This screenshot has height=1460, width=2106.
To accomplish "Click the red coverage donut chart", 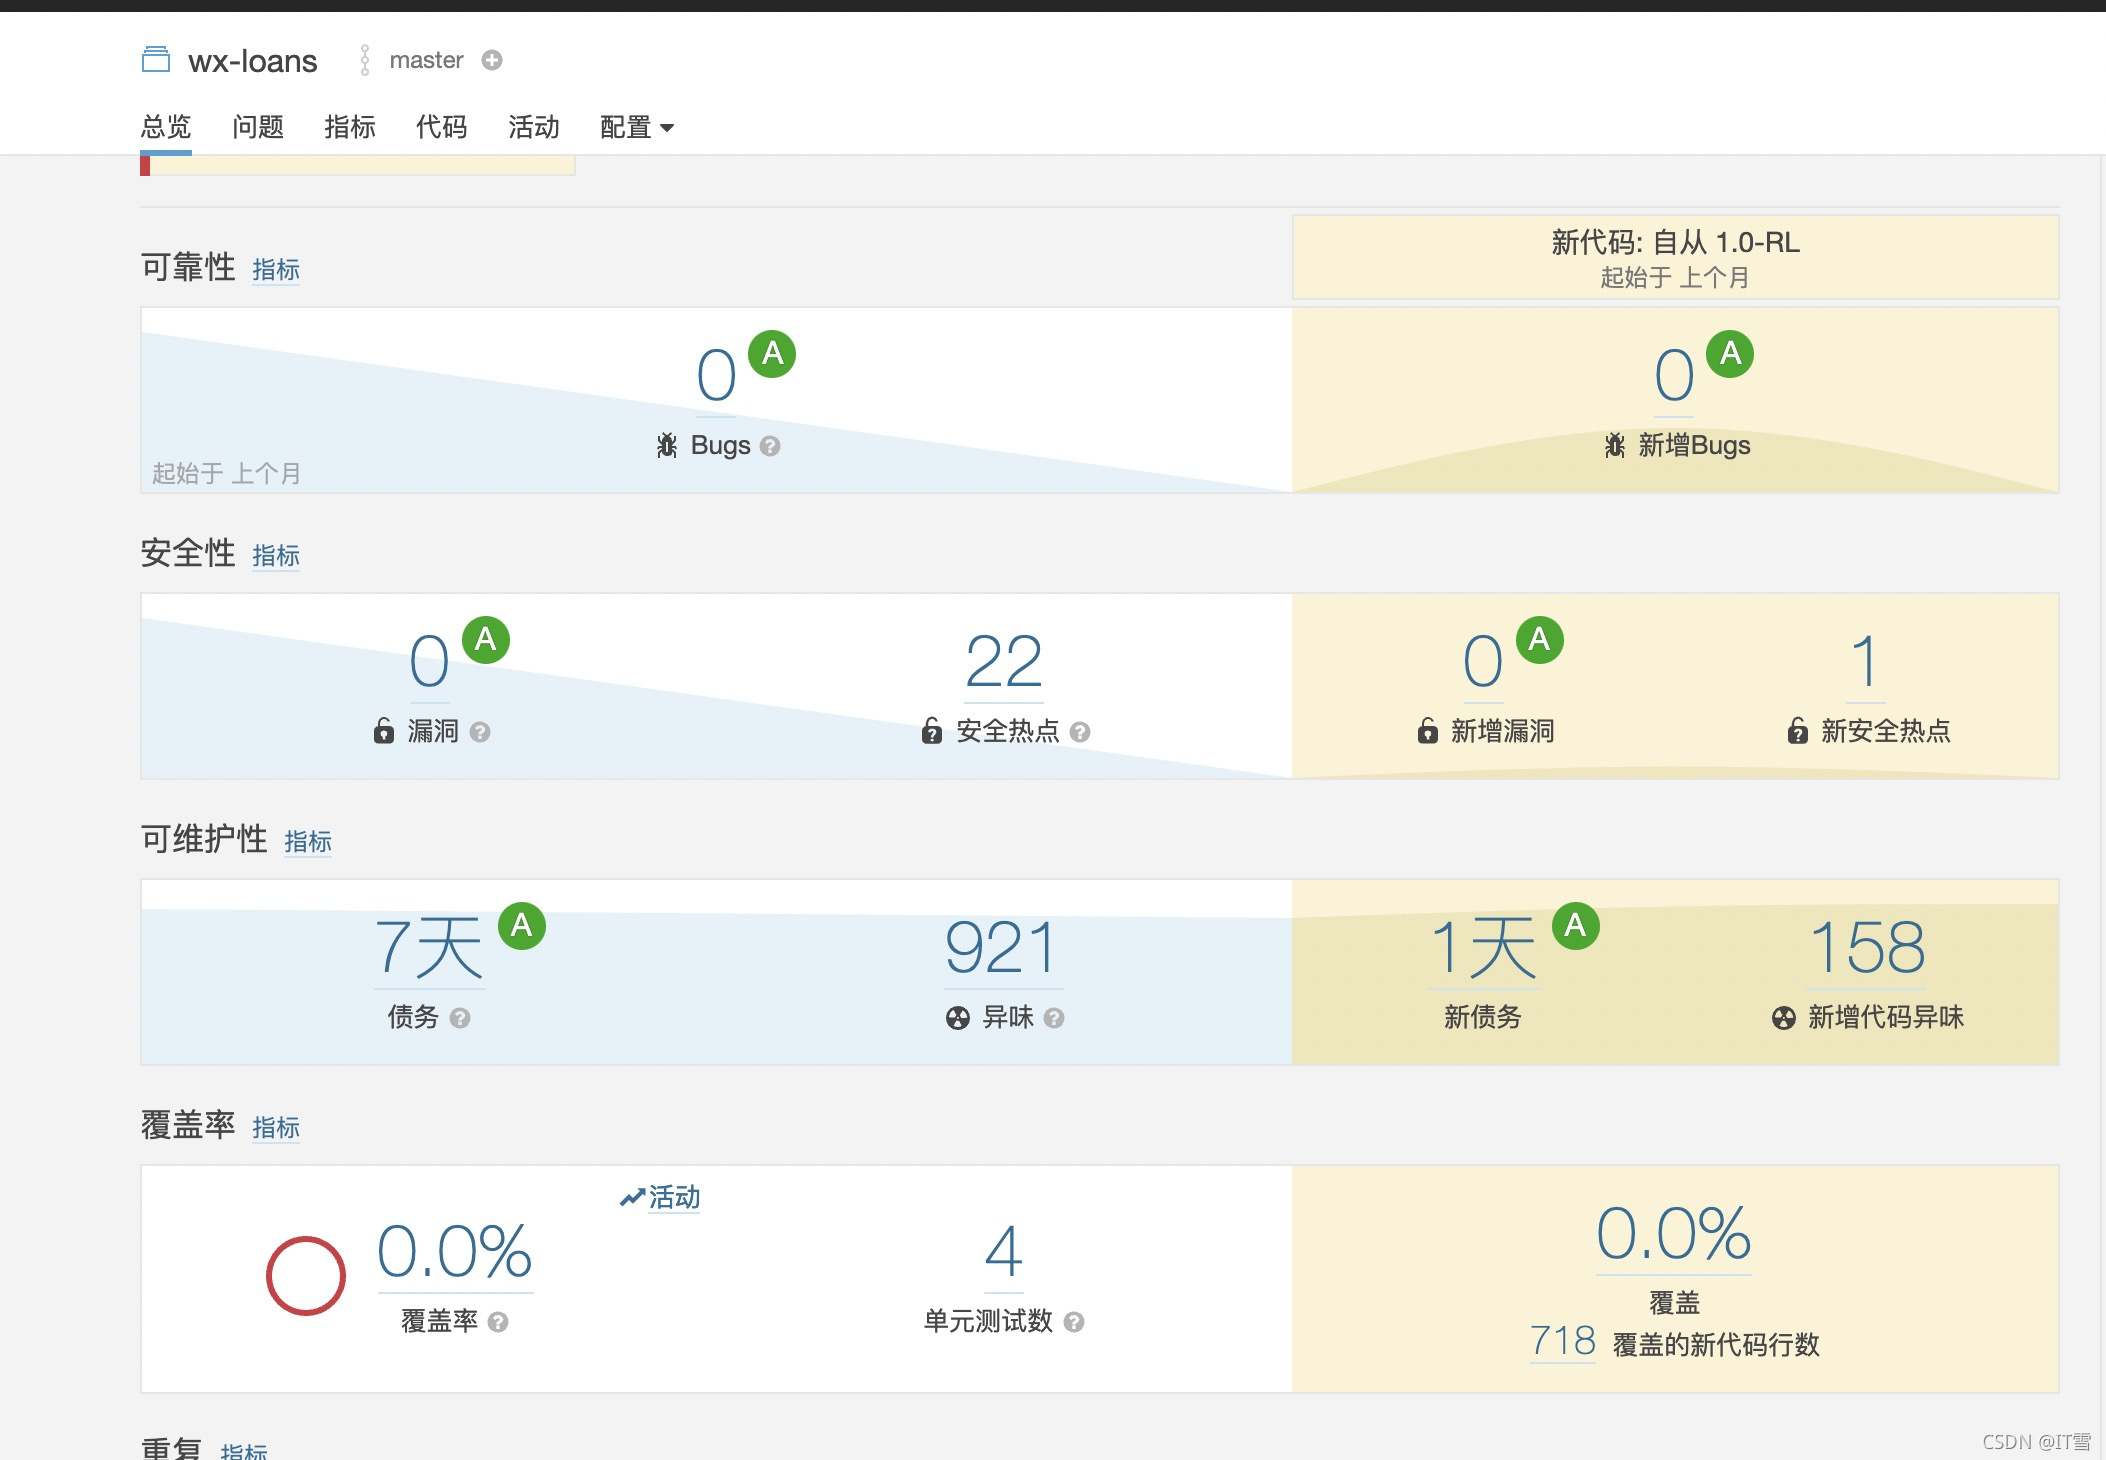I will point(306,1276).
